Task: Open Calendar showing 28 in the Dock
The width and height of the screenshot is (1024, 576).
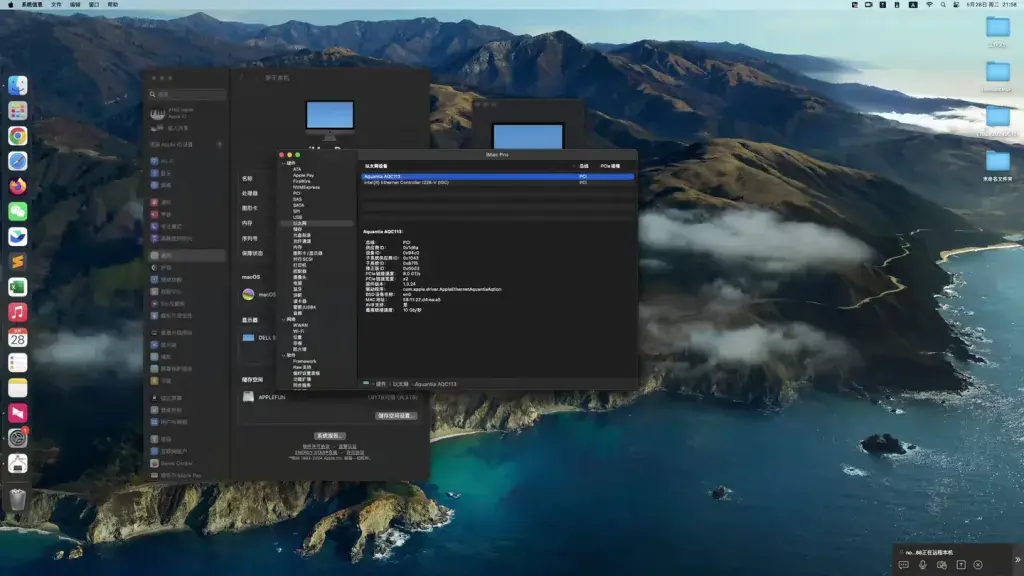Action: click(x=18, y=338)
